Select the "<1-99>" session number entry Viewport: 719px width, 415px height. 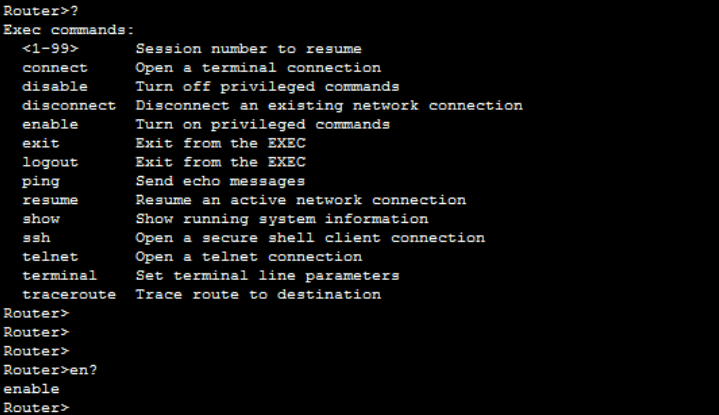pos(50,49)
